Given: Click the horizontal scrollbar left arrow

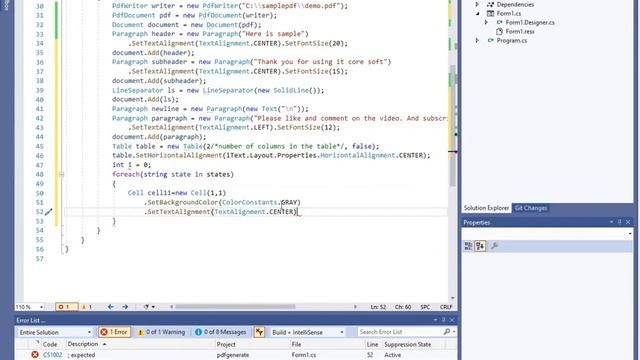Looking at the screenshot, I should (171, 307).
